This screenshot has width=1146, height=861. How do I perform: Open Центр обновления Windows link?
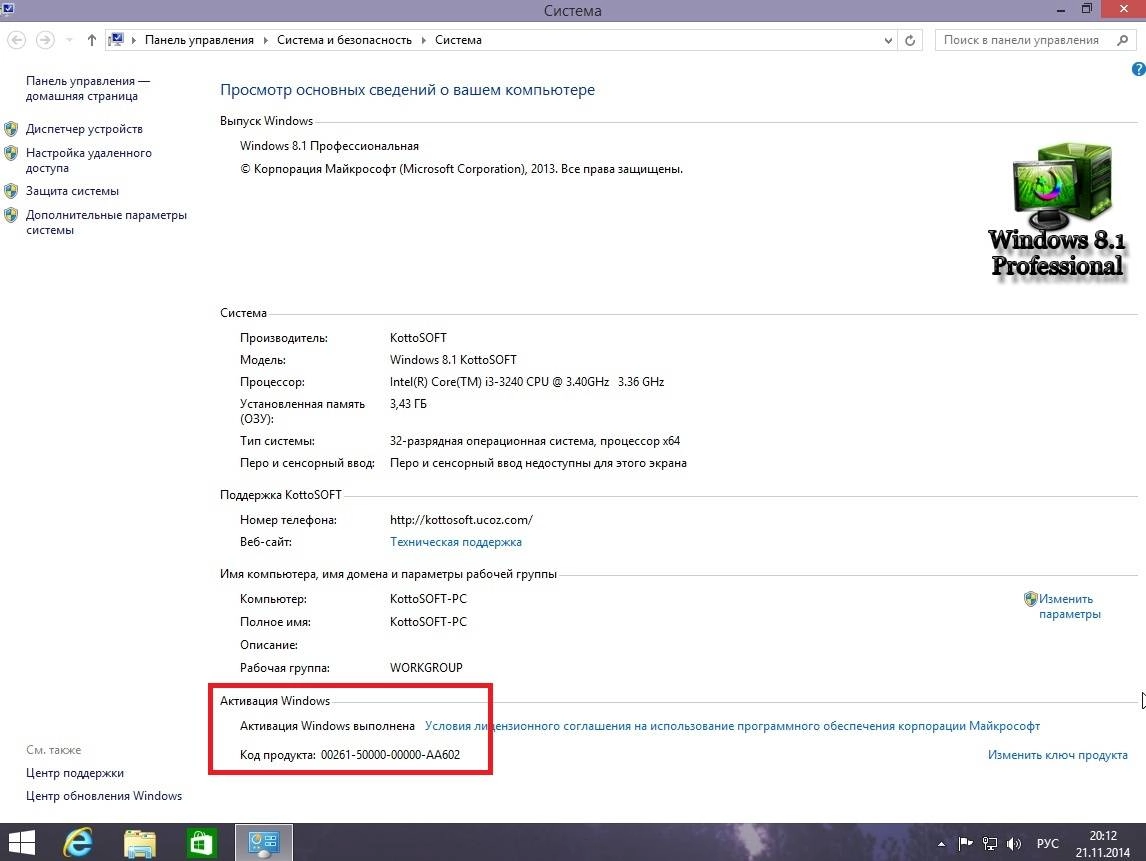coord(104,795)
